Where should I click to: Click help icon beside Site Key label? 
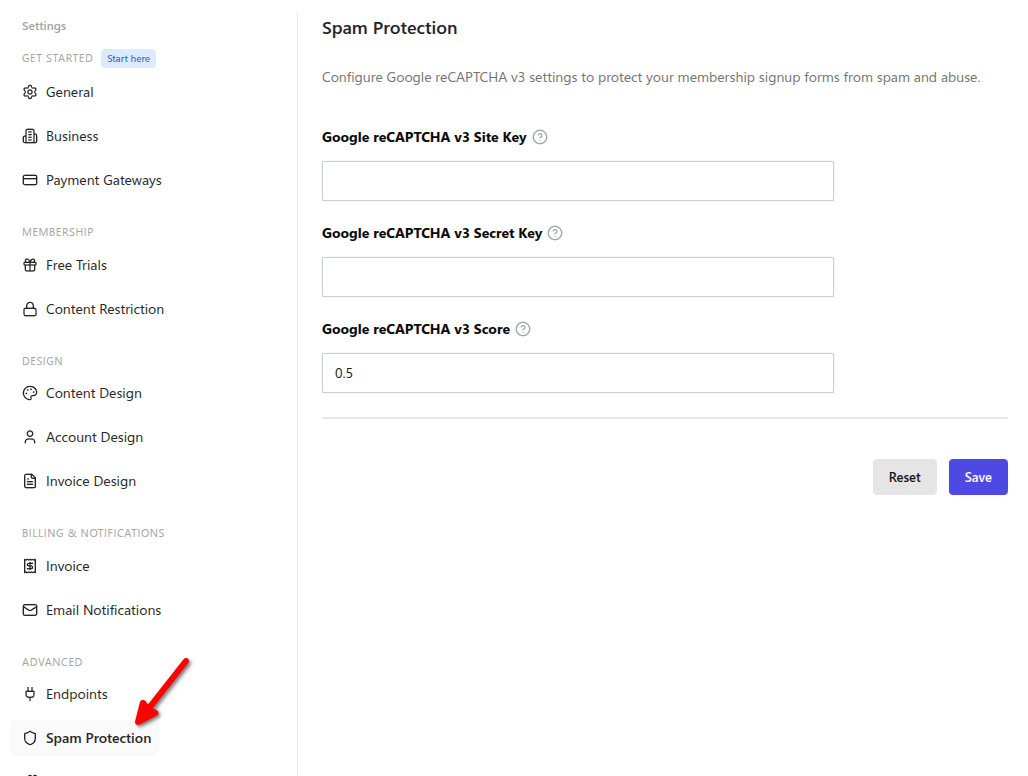coord(540,137)
